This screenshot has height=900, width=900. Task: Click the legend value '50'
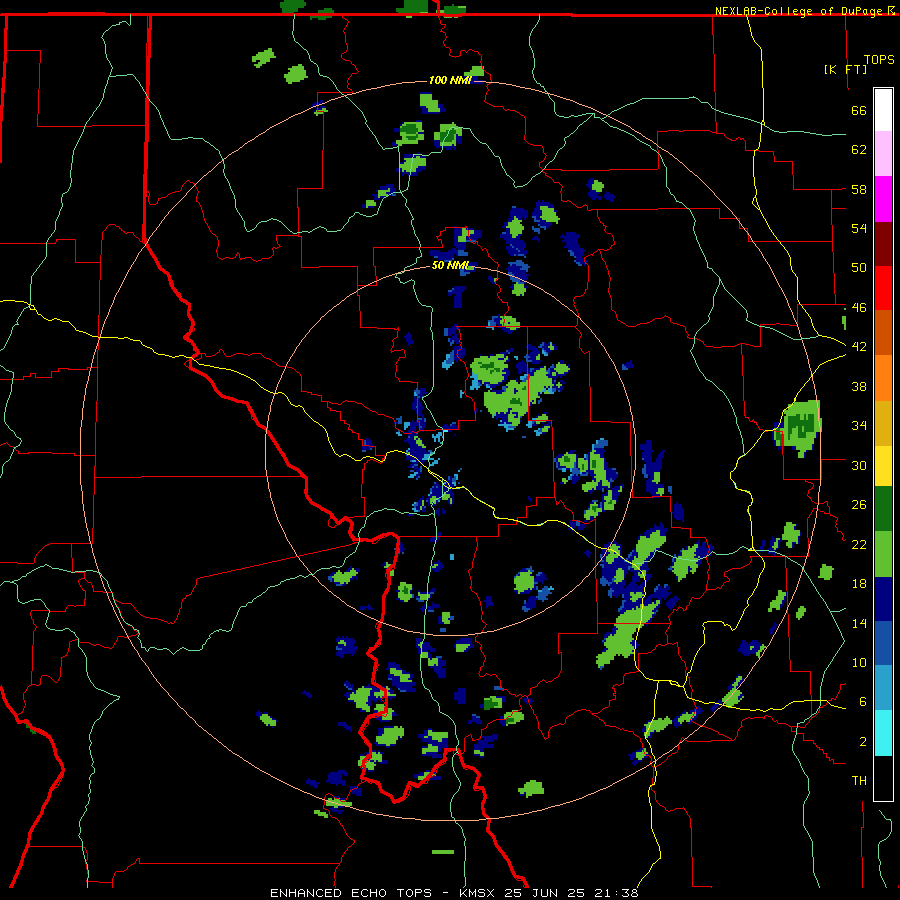pos(859,267)
